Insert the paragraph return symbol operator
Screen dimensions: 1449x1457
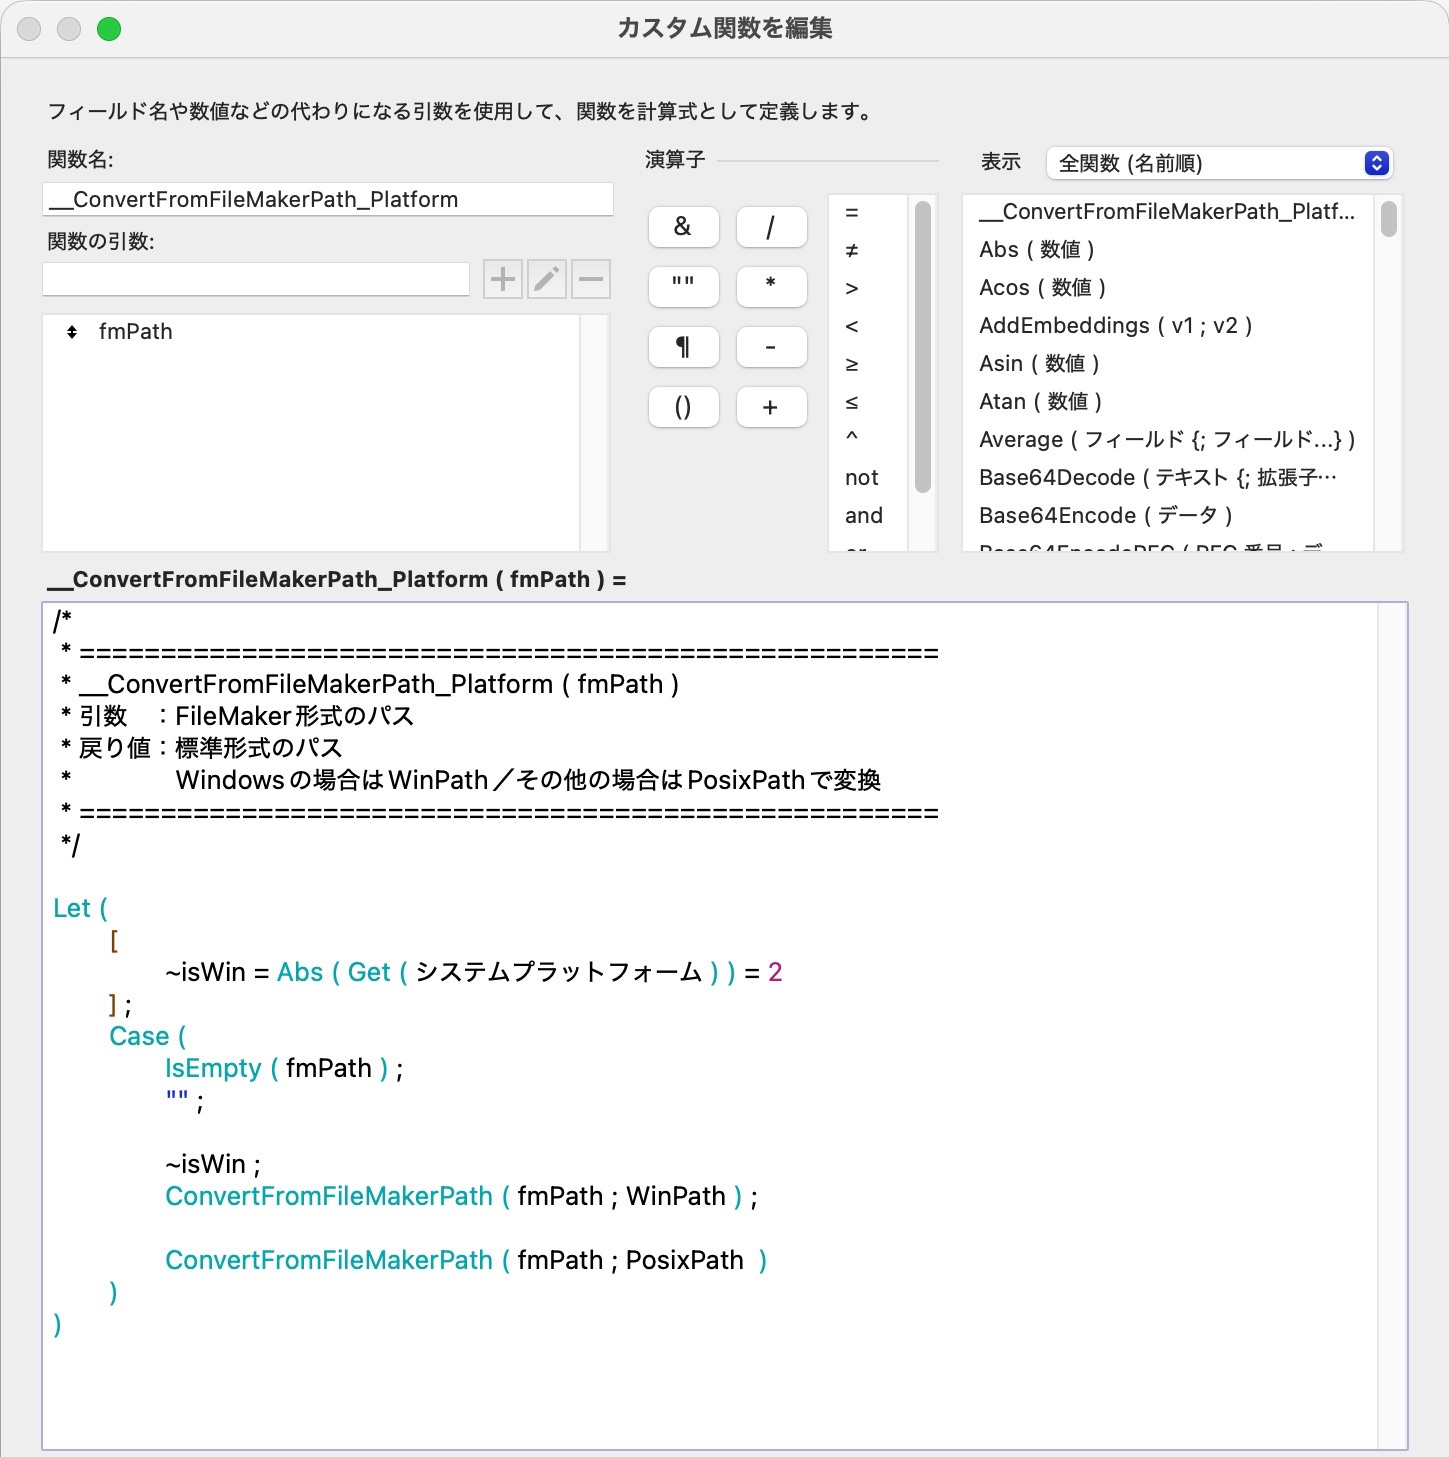683,347
